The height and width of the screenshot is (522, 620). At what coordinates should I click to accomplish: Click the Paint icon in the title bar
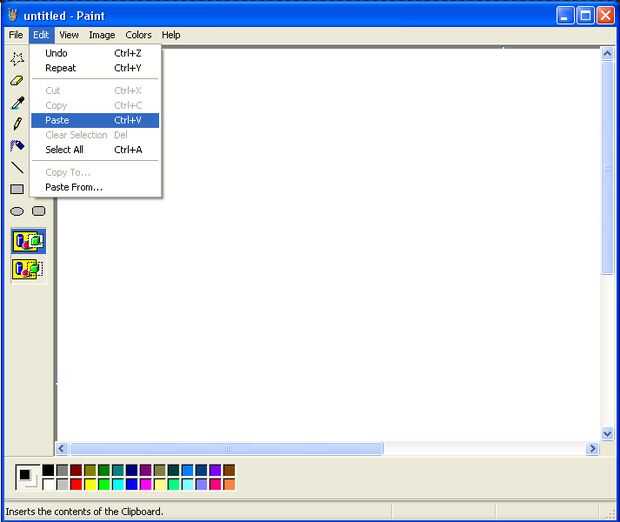13,16
